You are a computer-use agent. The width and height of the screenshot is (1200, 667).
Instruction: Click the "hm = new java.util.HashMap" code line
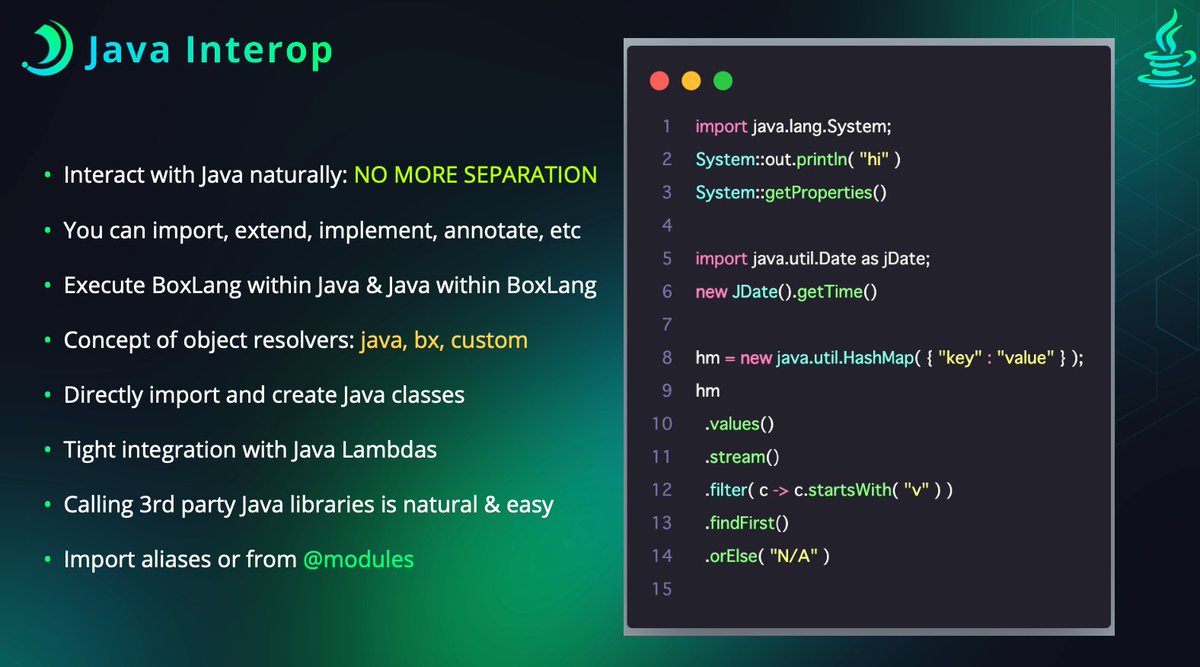pos(889,357)
